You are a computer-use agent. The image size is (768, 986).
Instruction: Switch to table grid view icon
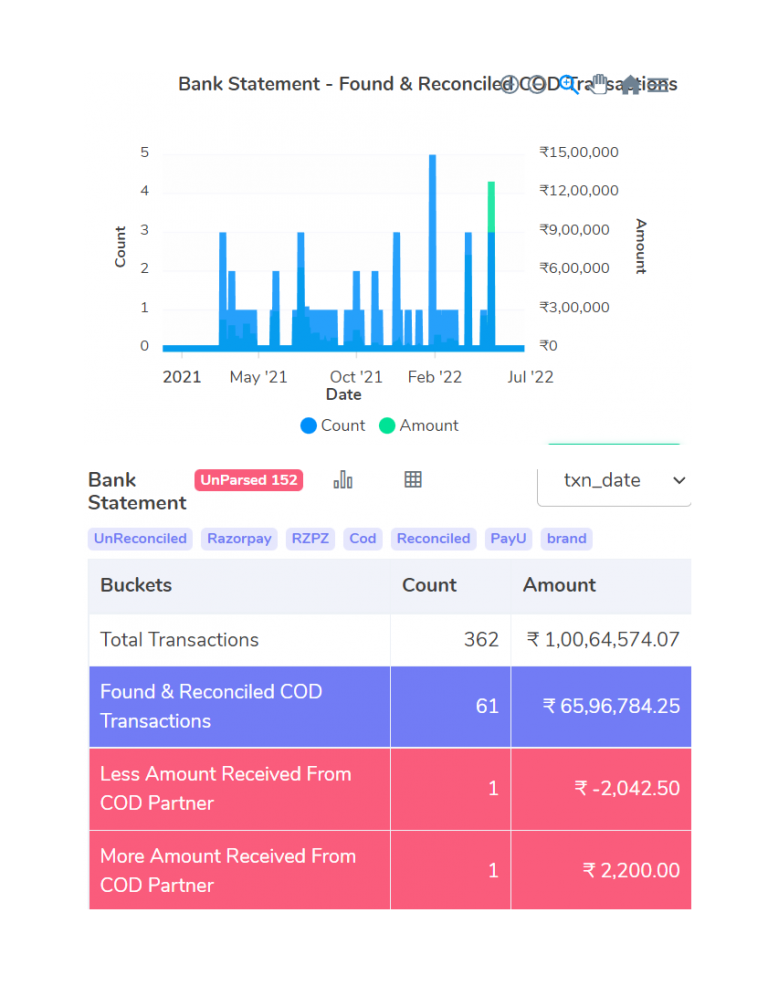coord(413,479)
